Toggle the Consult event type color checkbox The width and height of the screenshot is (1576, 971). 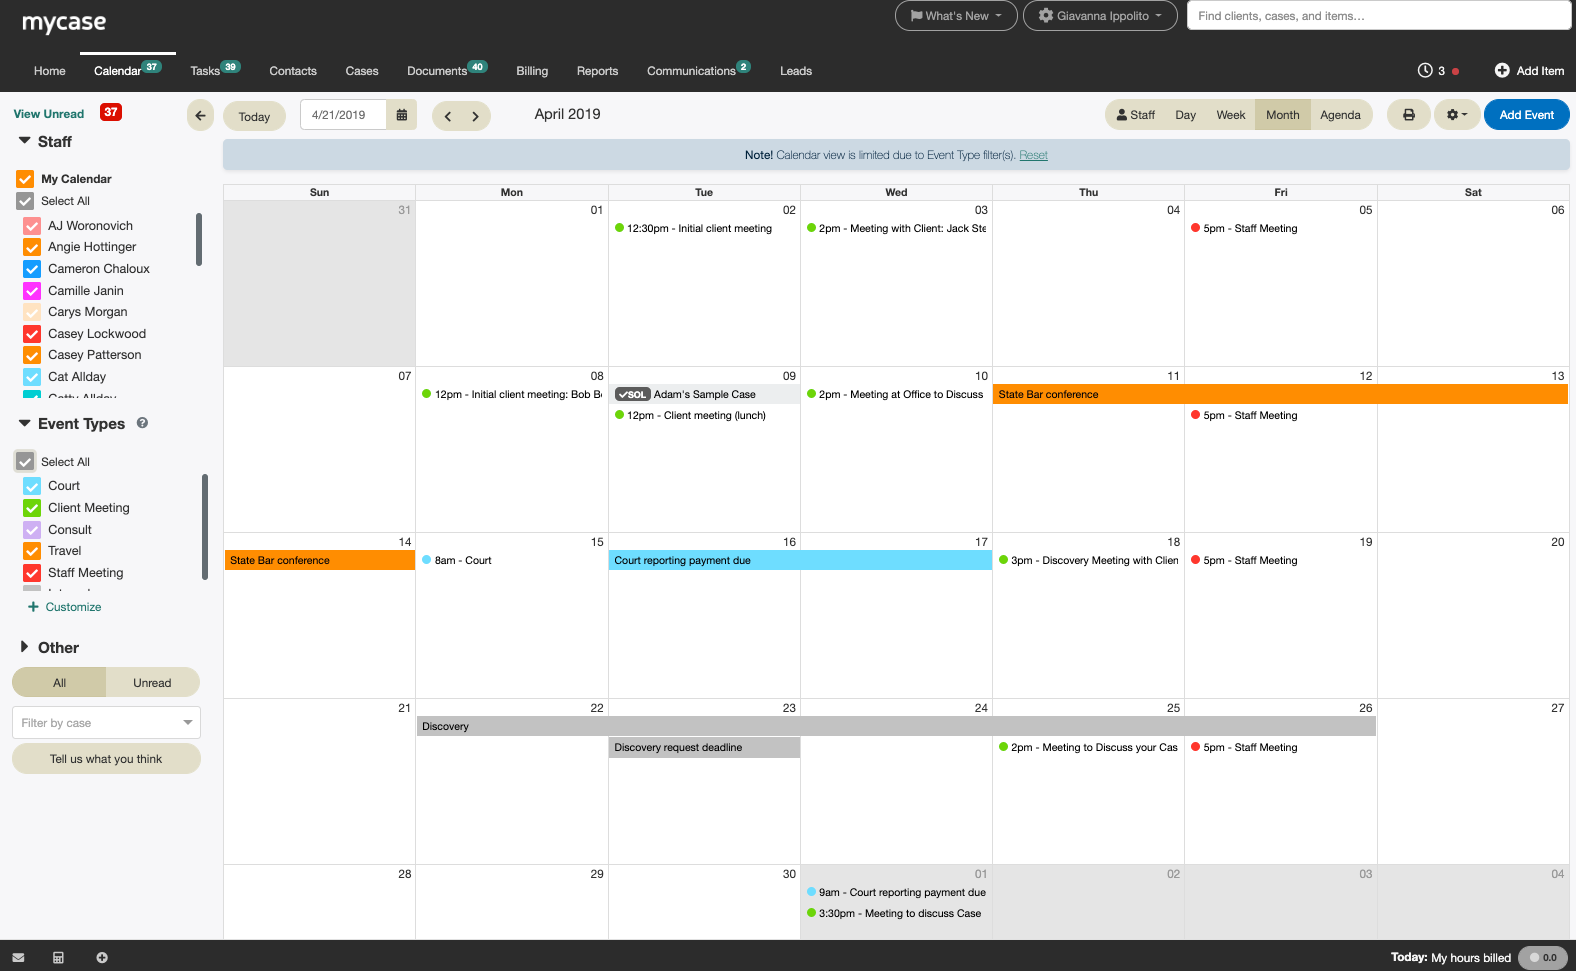pos(32,530)
